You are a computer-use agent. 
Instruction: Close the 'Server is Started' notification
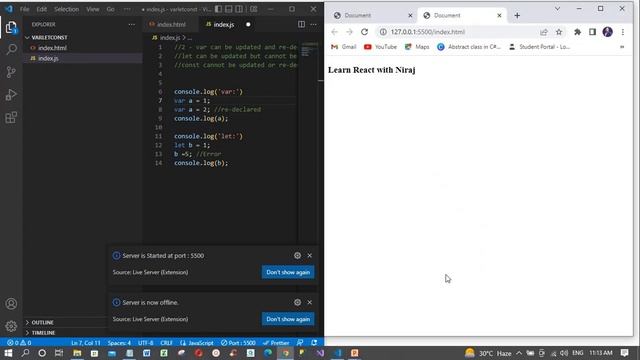coord(310,256)
